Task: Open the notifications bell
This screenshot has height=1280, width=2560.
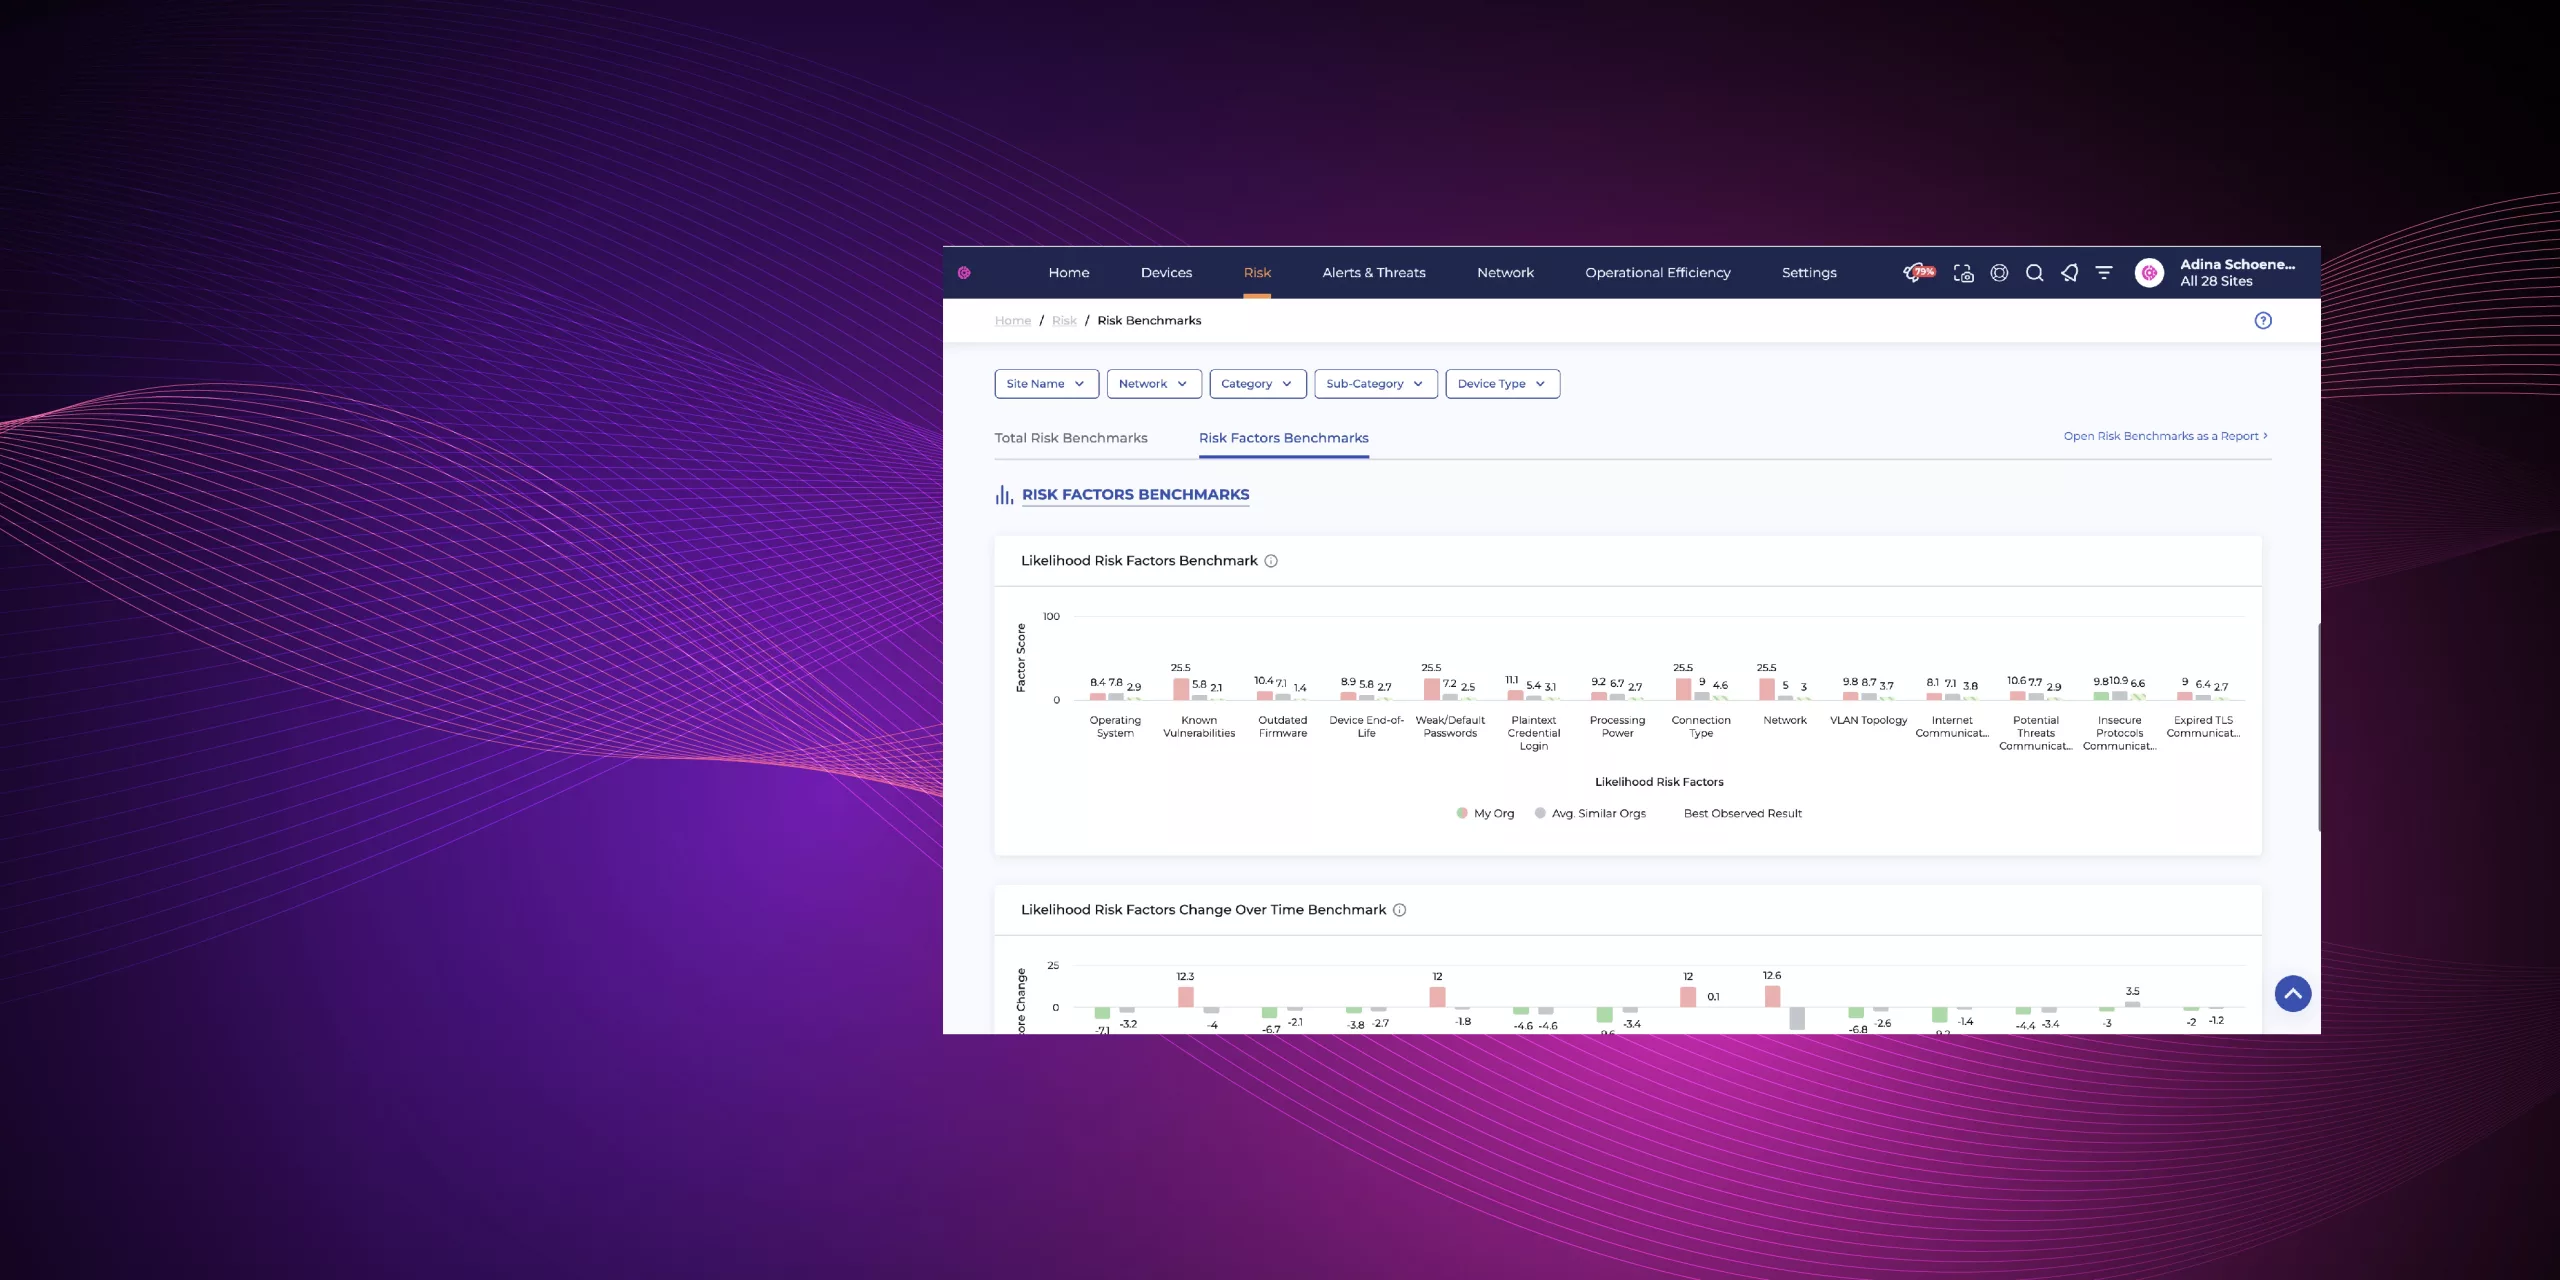Action: (x=2069, y=273)
